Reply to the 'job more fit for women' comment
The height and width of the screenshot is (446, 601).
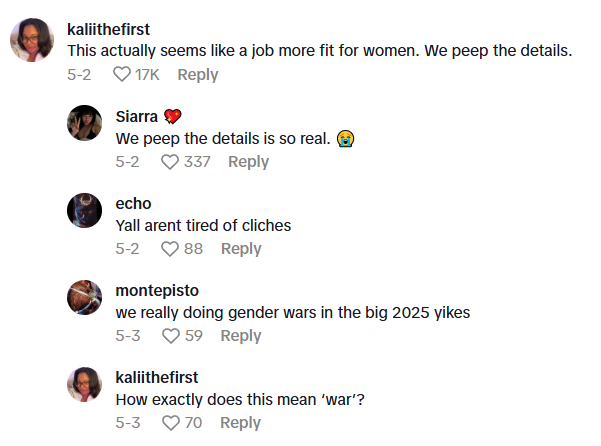pos(197,75)
